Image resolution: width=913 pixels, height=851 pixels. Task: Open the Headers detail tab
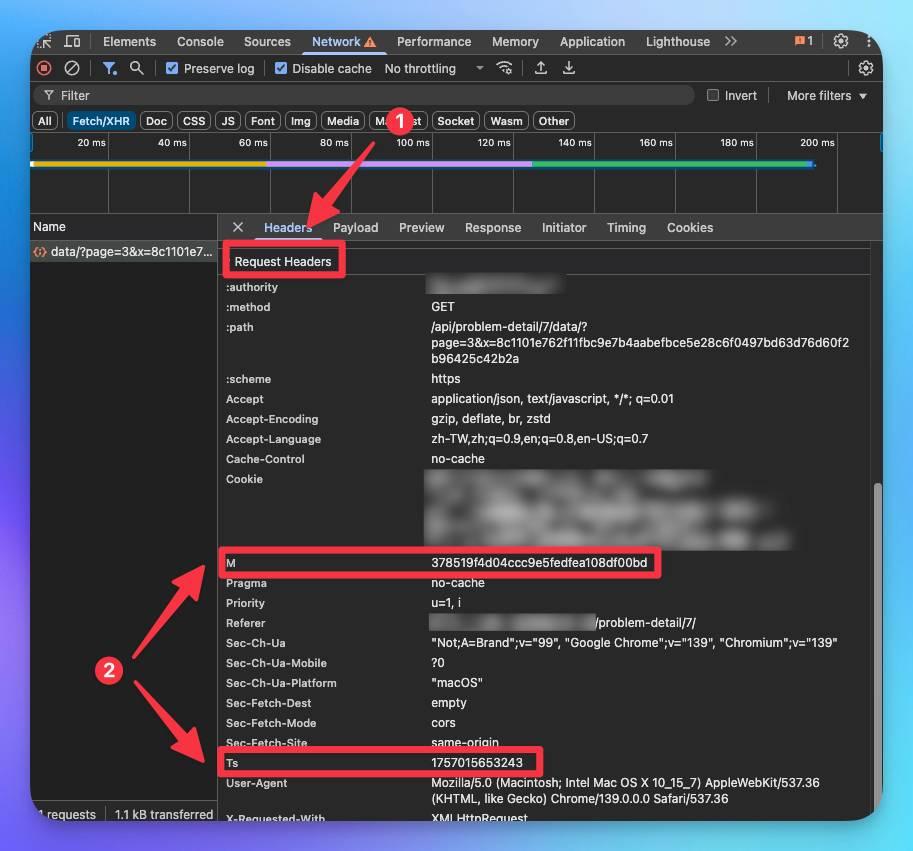(288, 228)
